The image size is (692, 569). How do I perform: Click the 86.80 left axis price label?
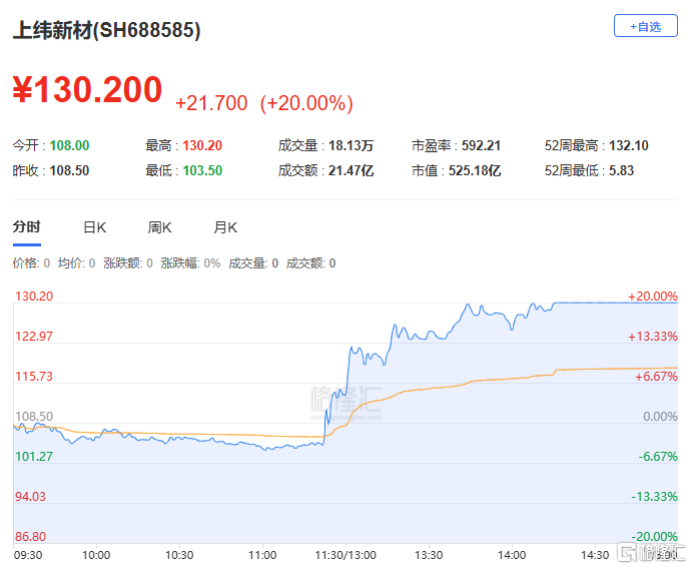click(30, 537)
